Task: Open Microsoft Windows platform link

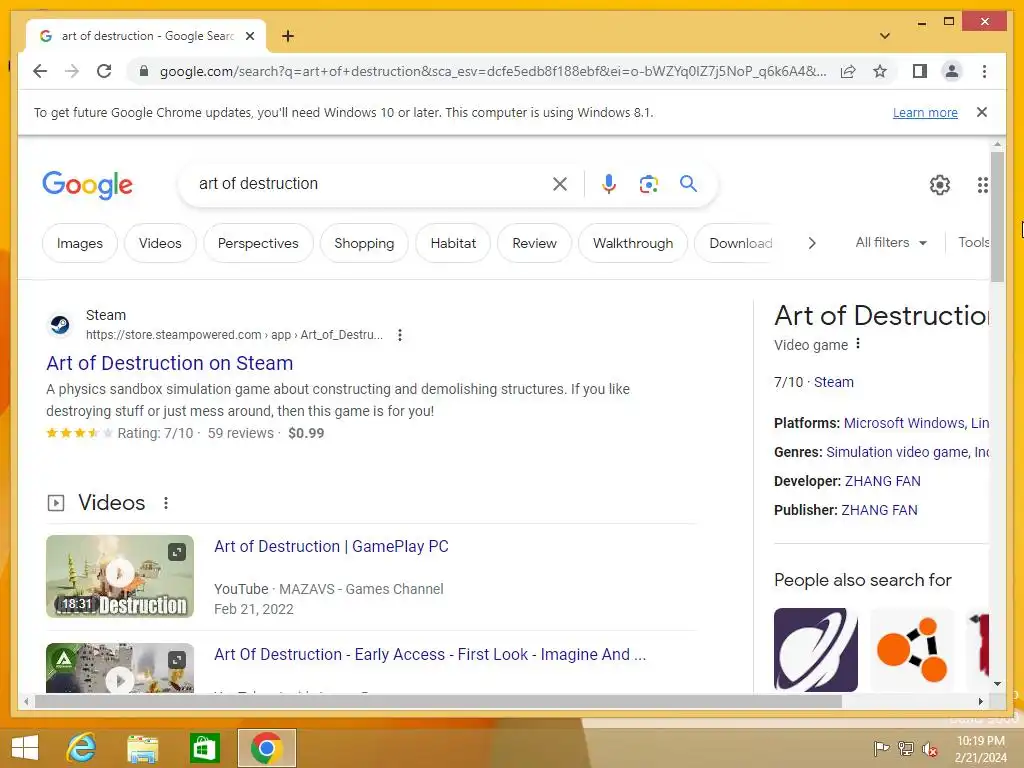Action: [x=904, y=423]
